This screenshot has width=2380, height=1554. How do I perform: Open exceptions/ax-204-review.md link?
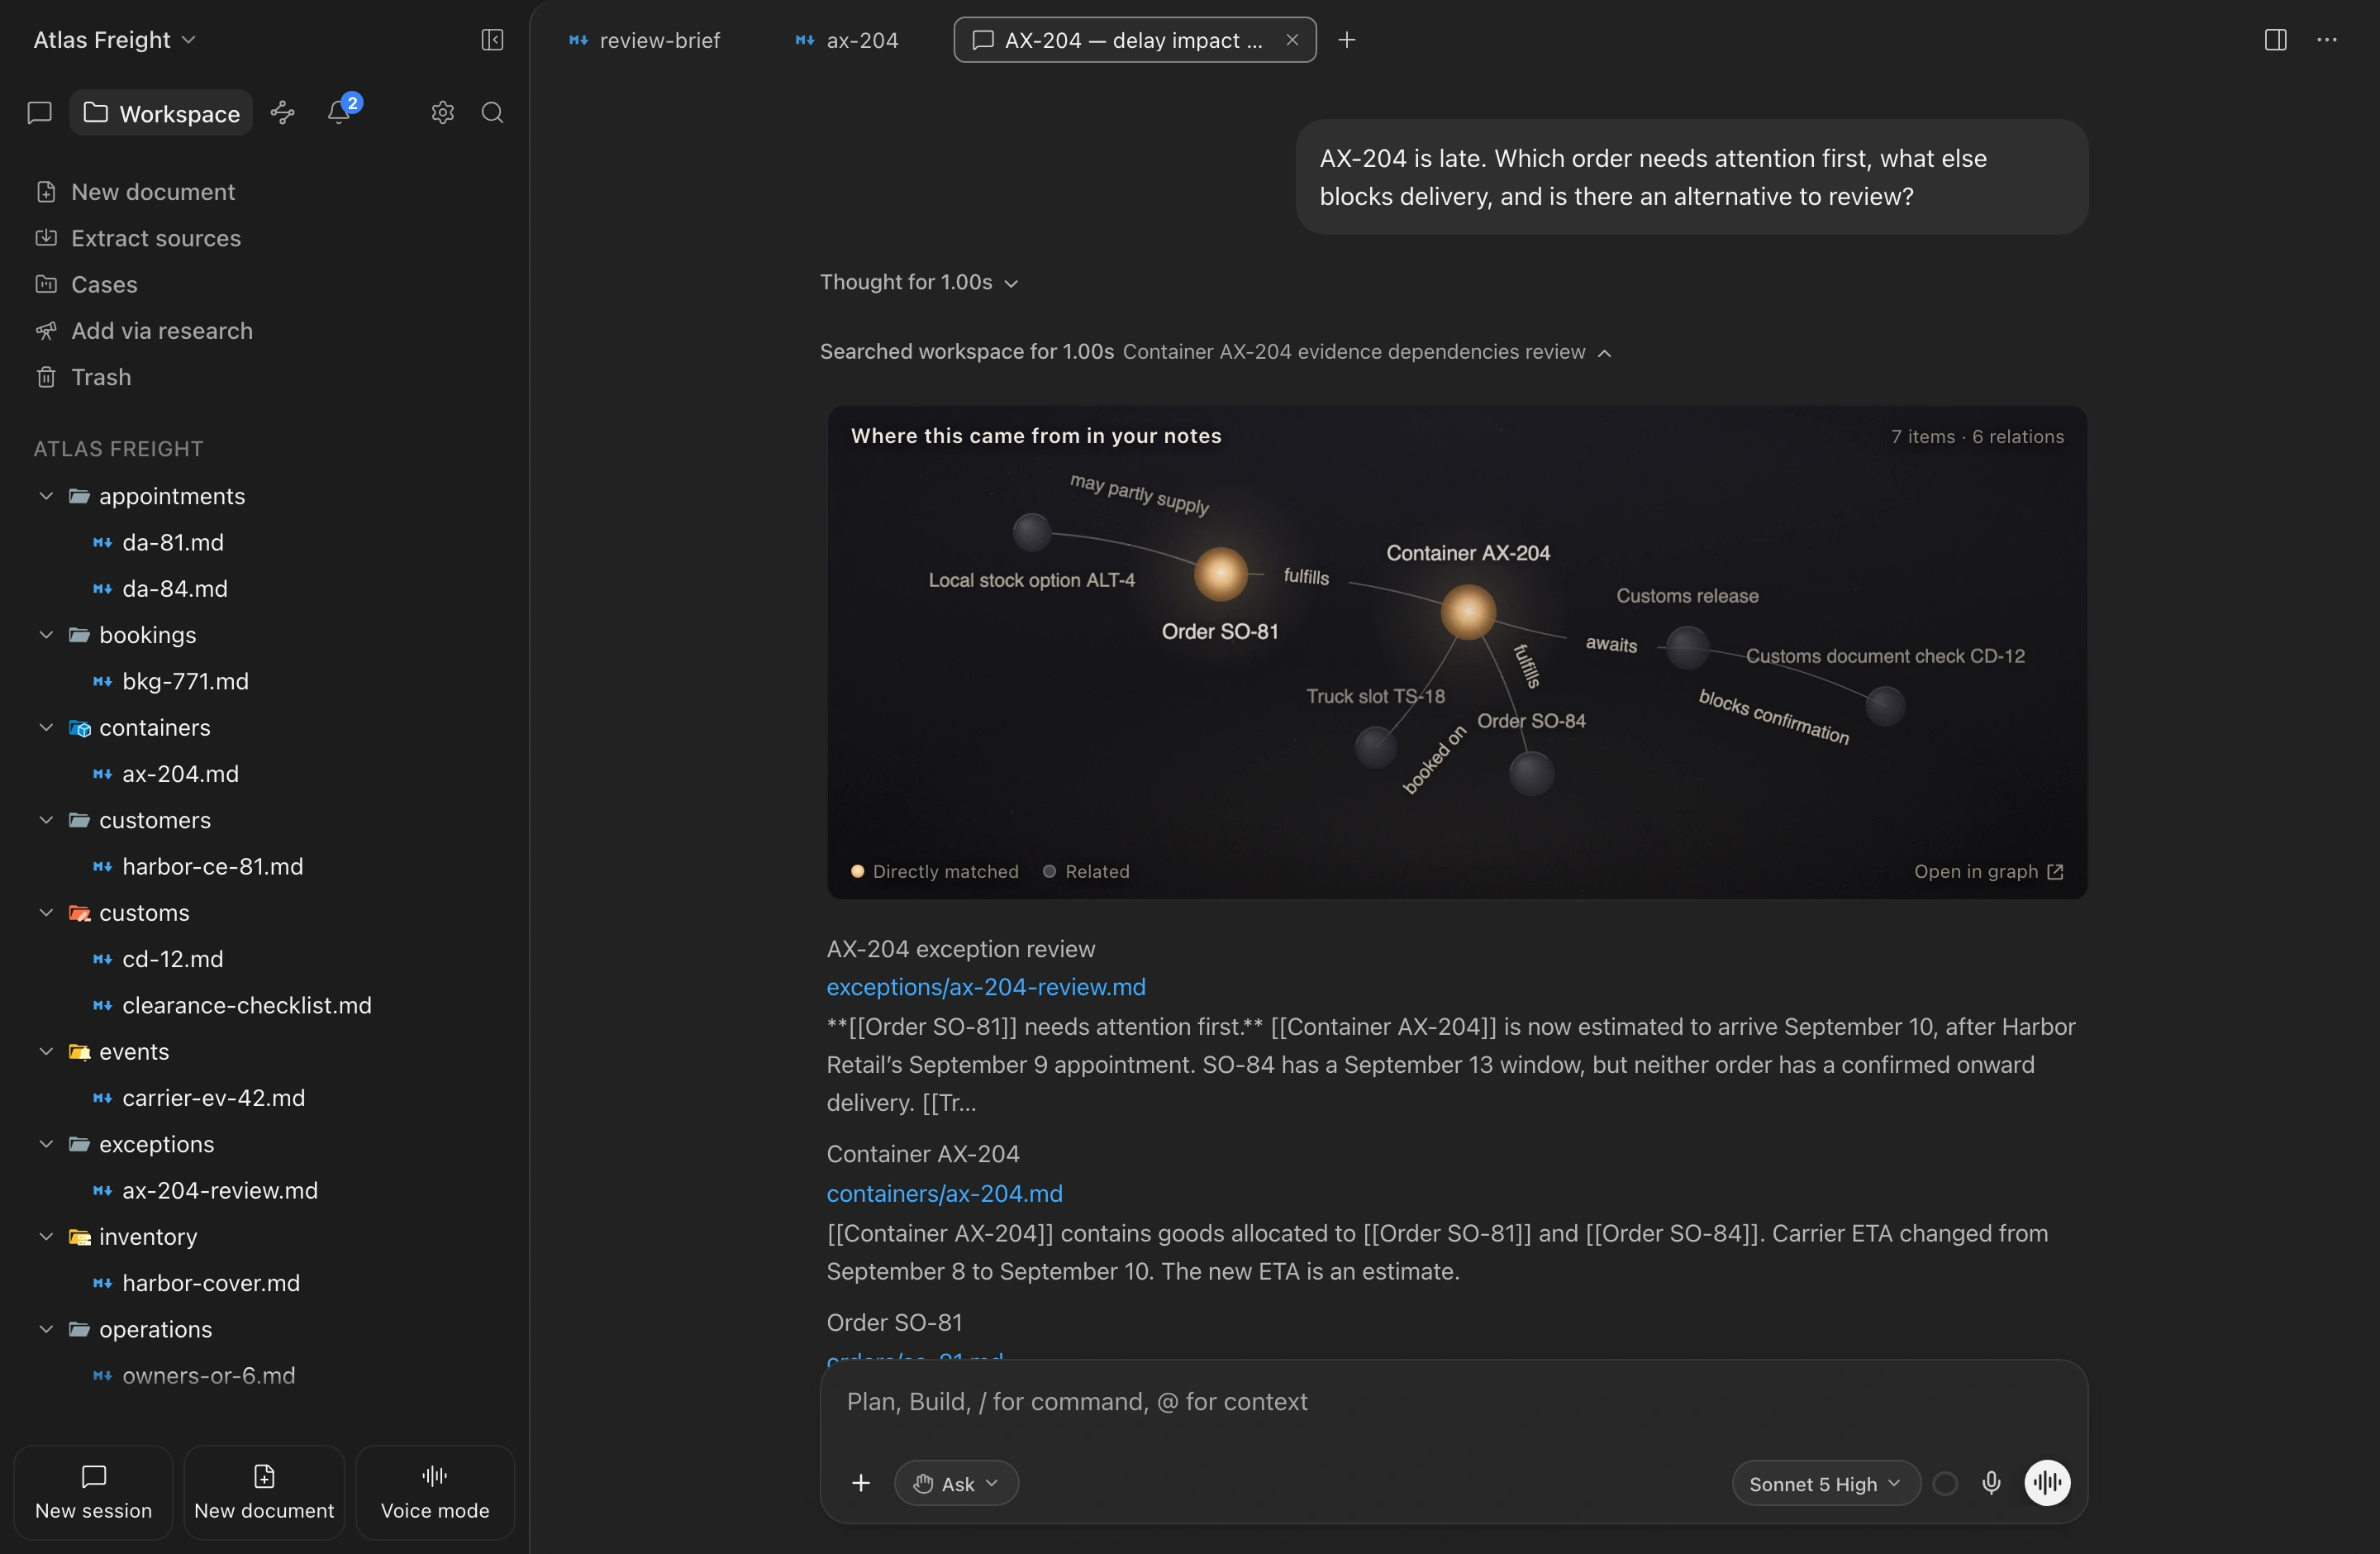pos(985,987)
